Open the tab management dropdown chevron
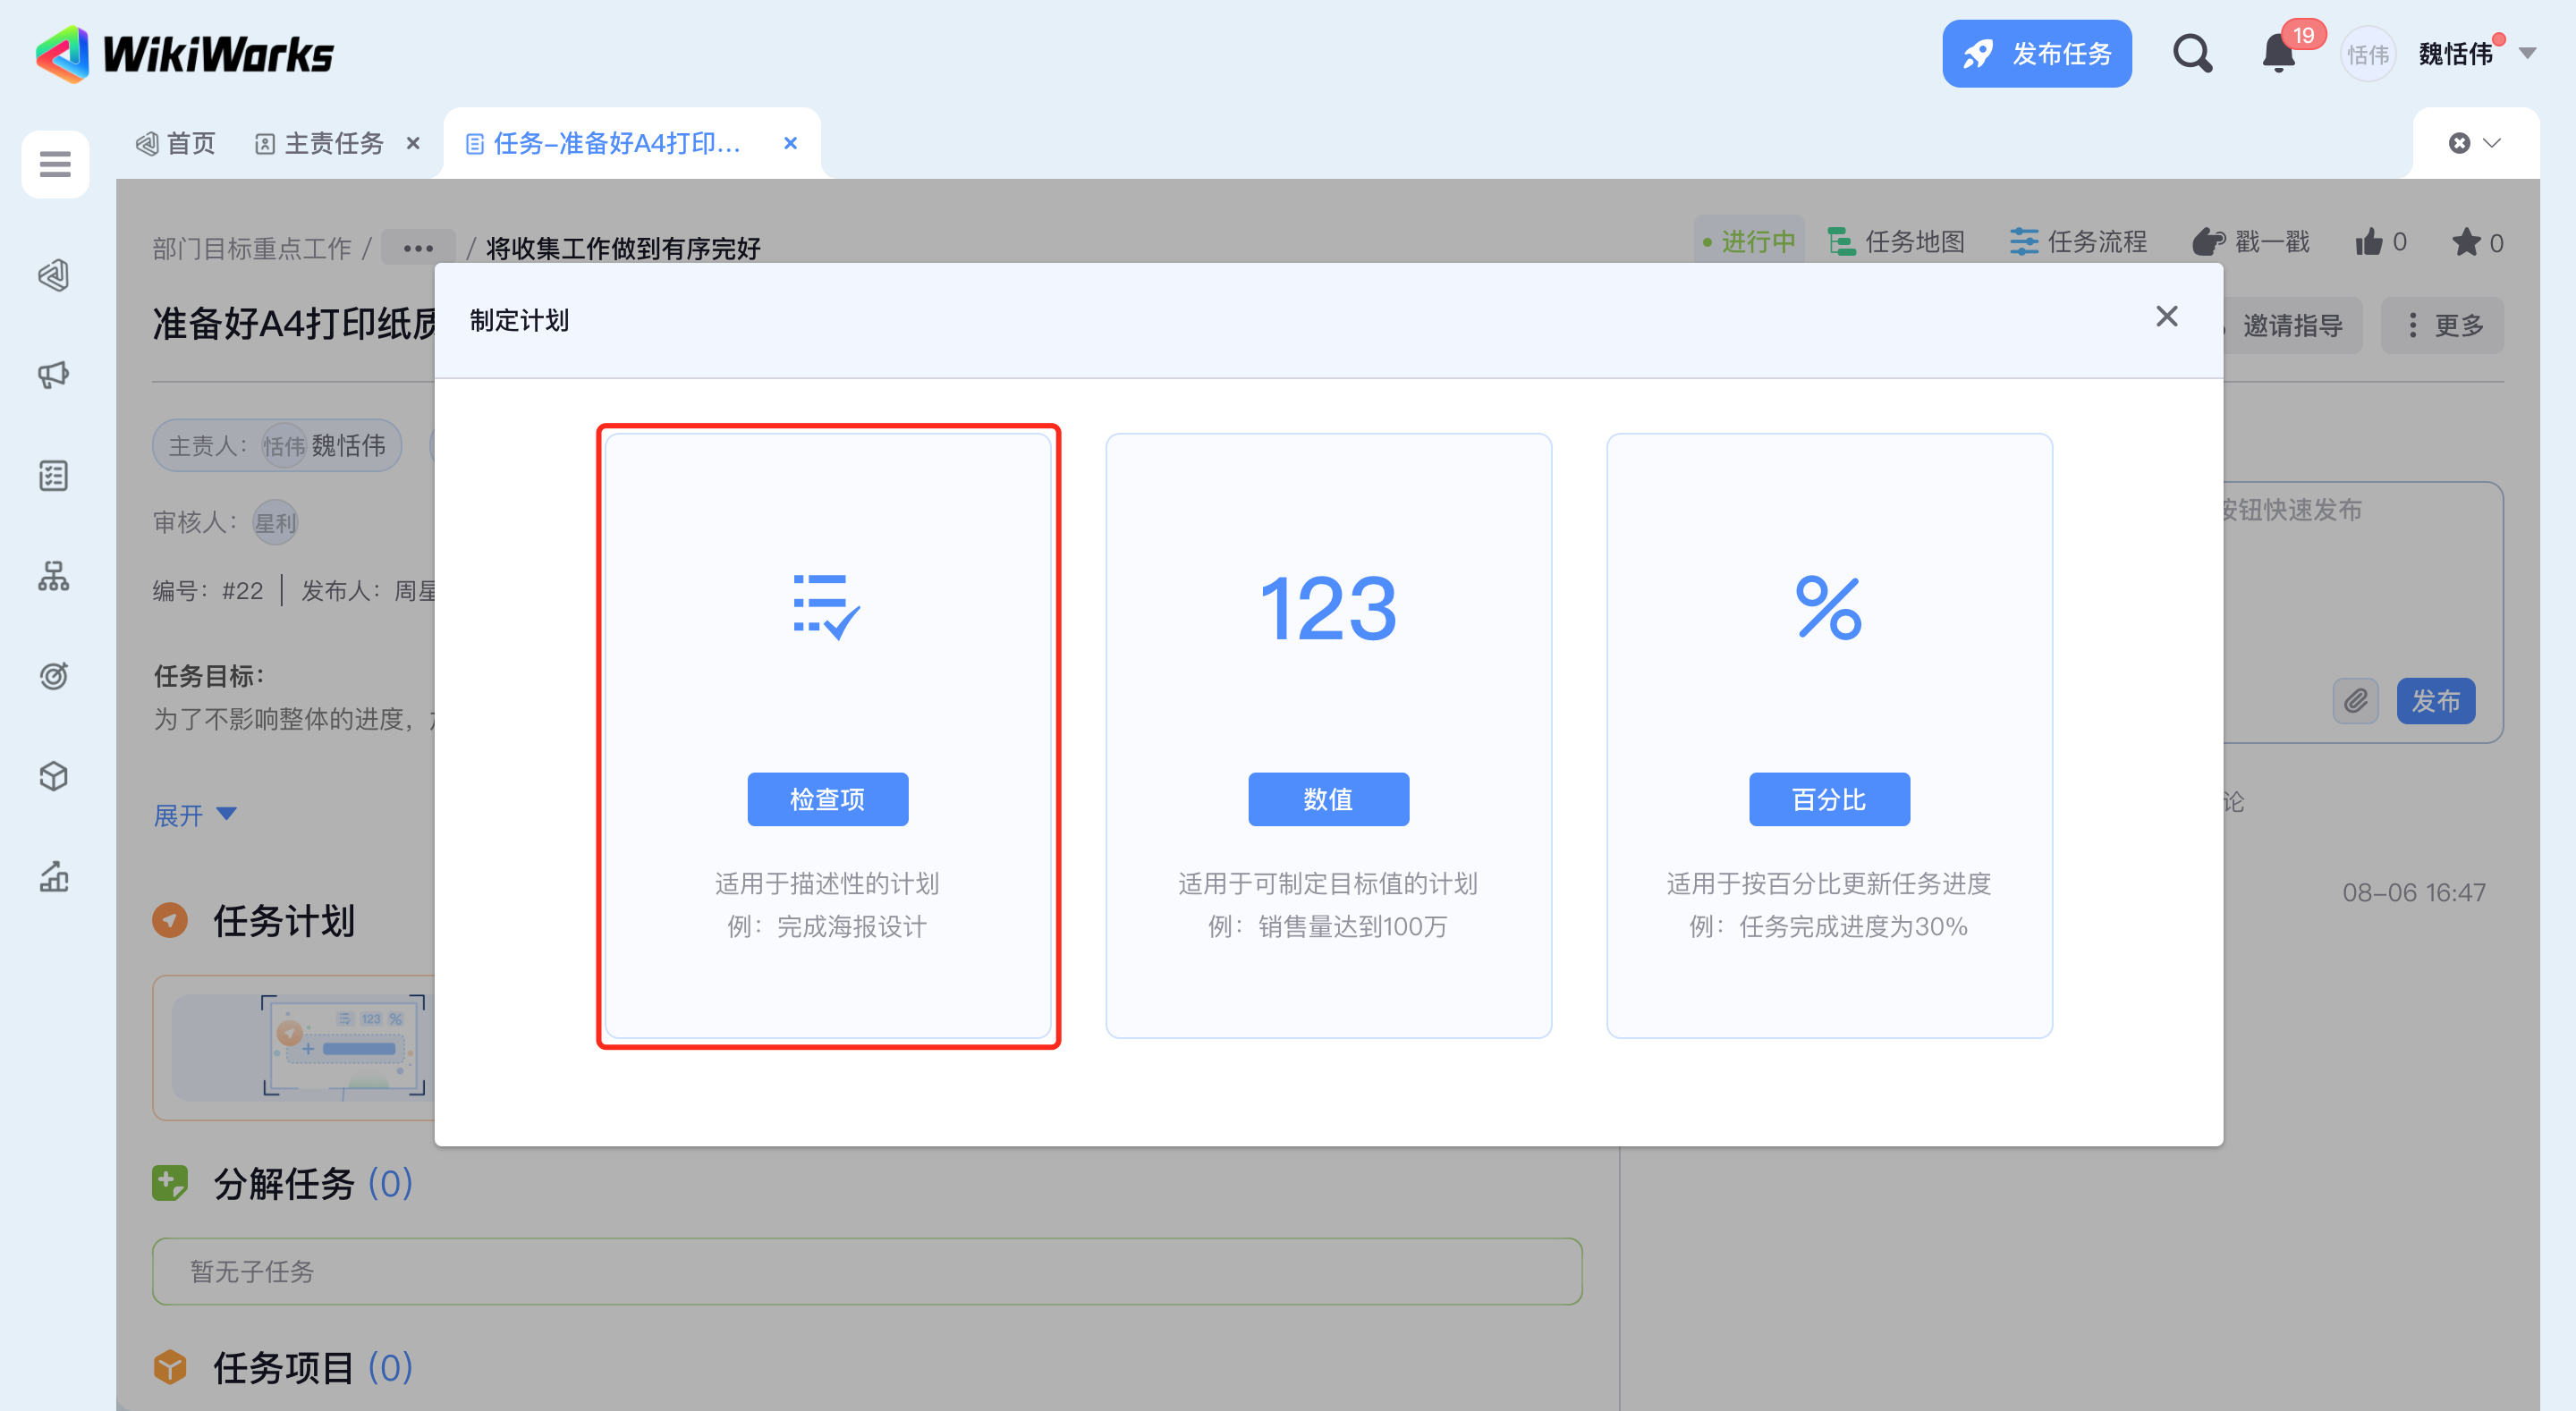This screenshot has width=2576, height=1411. coord(2492,143)
